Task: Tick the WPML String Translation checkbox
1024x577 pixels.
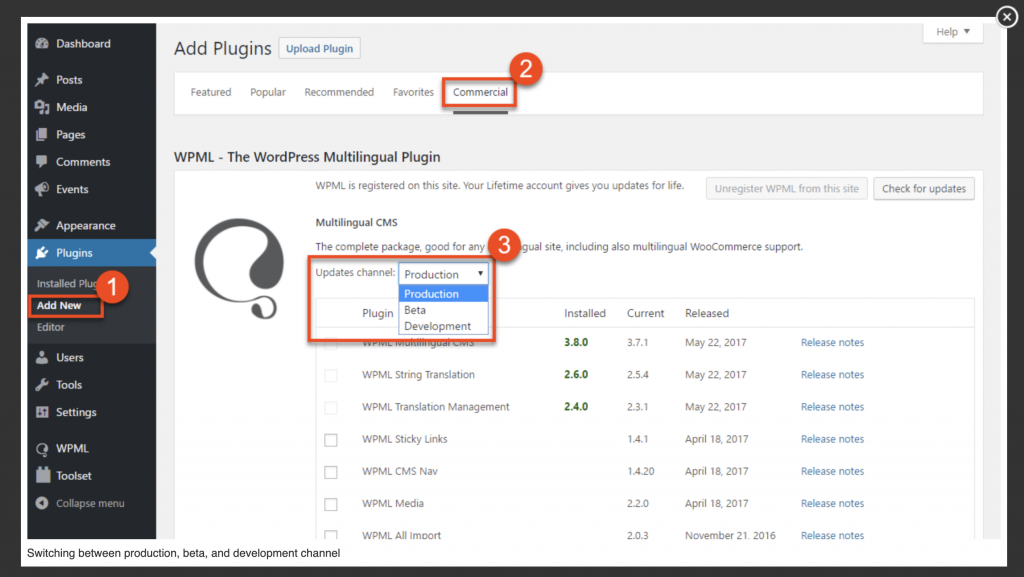Action: click(331, 375)
